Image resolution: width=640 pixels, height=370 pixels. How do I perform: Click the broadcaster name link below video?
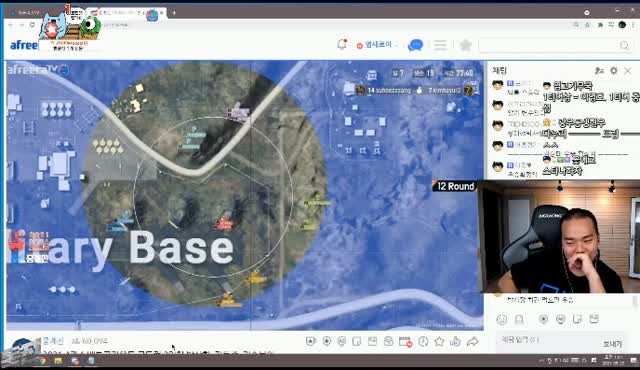(x=53, y=341)
